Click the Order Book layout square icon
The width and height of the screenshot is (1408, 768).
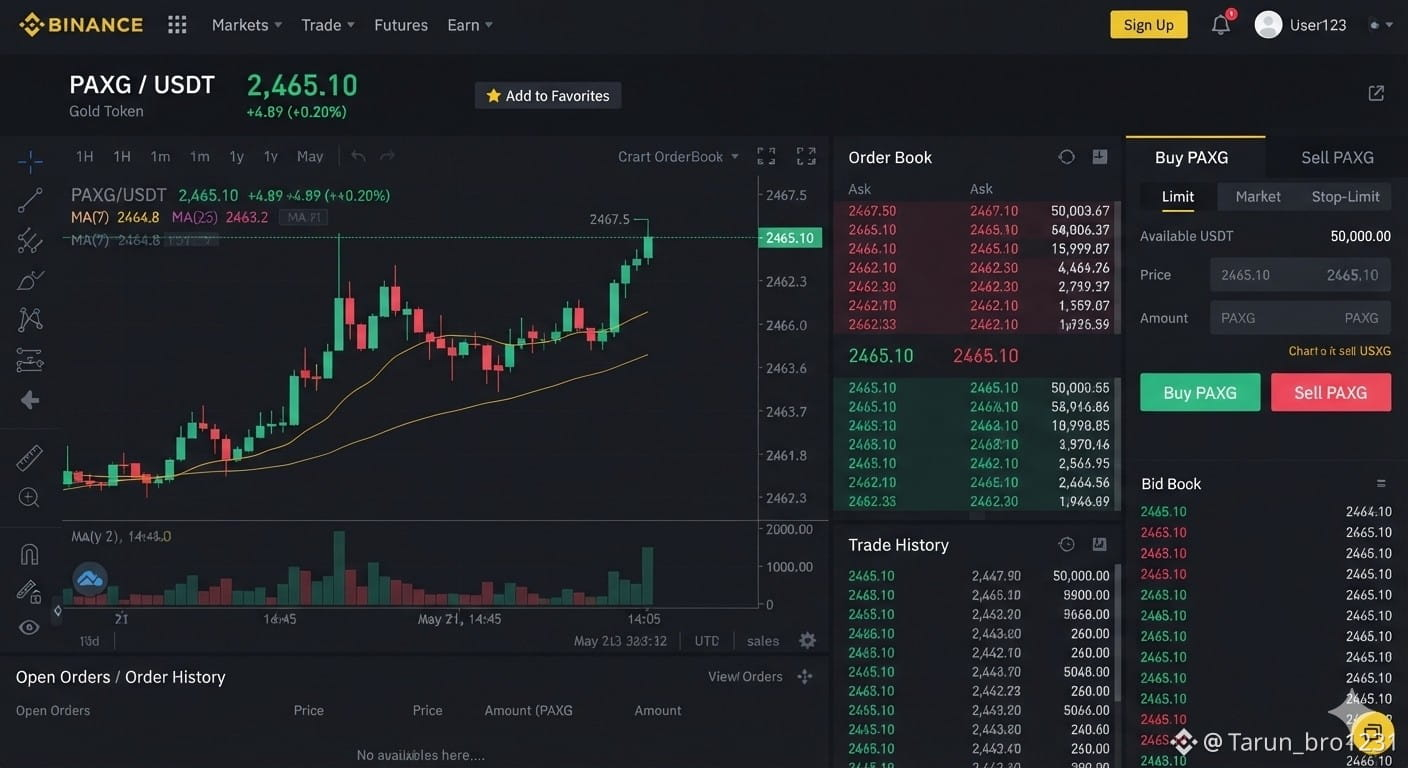1100,157
